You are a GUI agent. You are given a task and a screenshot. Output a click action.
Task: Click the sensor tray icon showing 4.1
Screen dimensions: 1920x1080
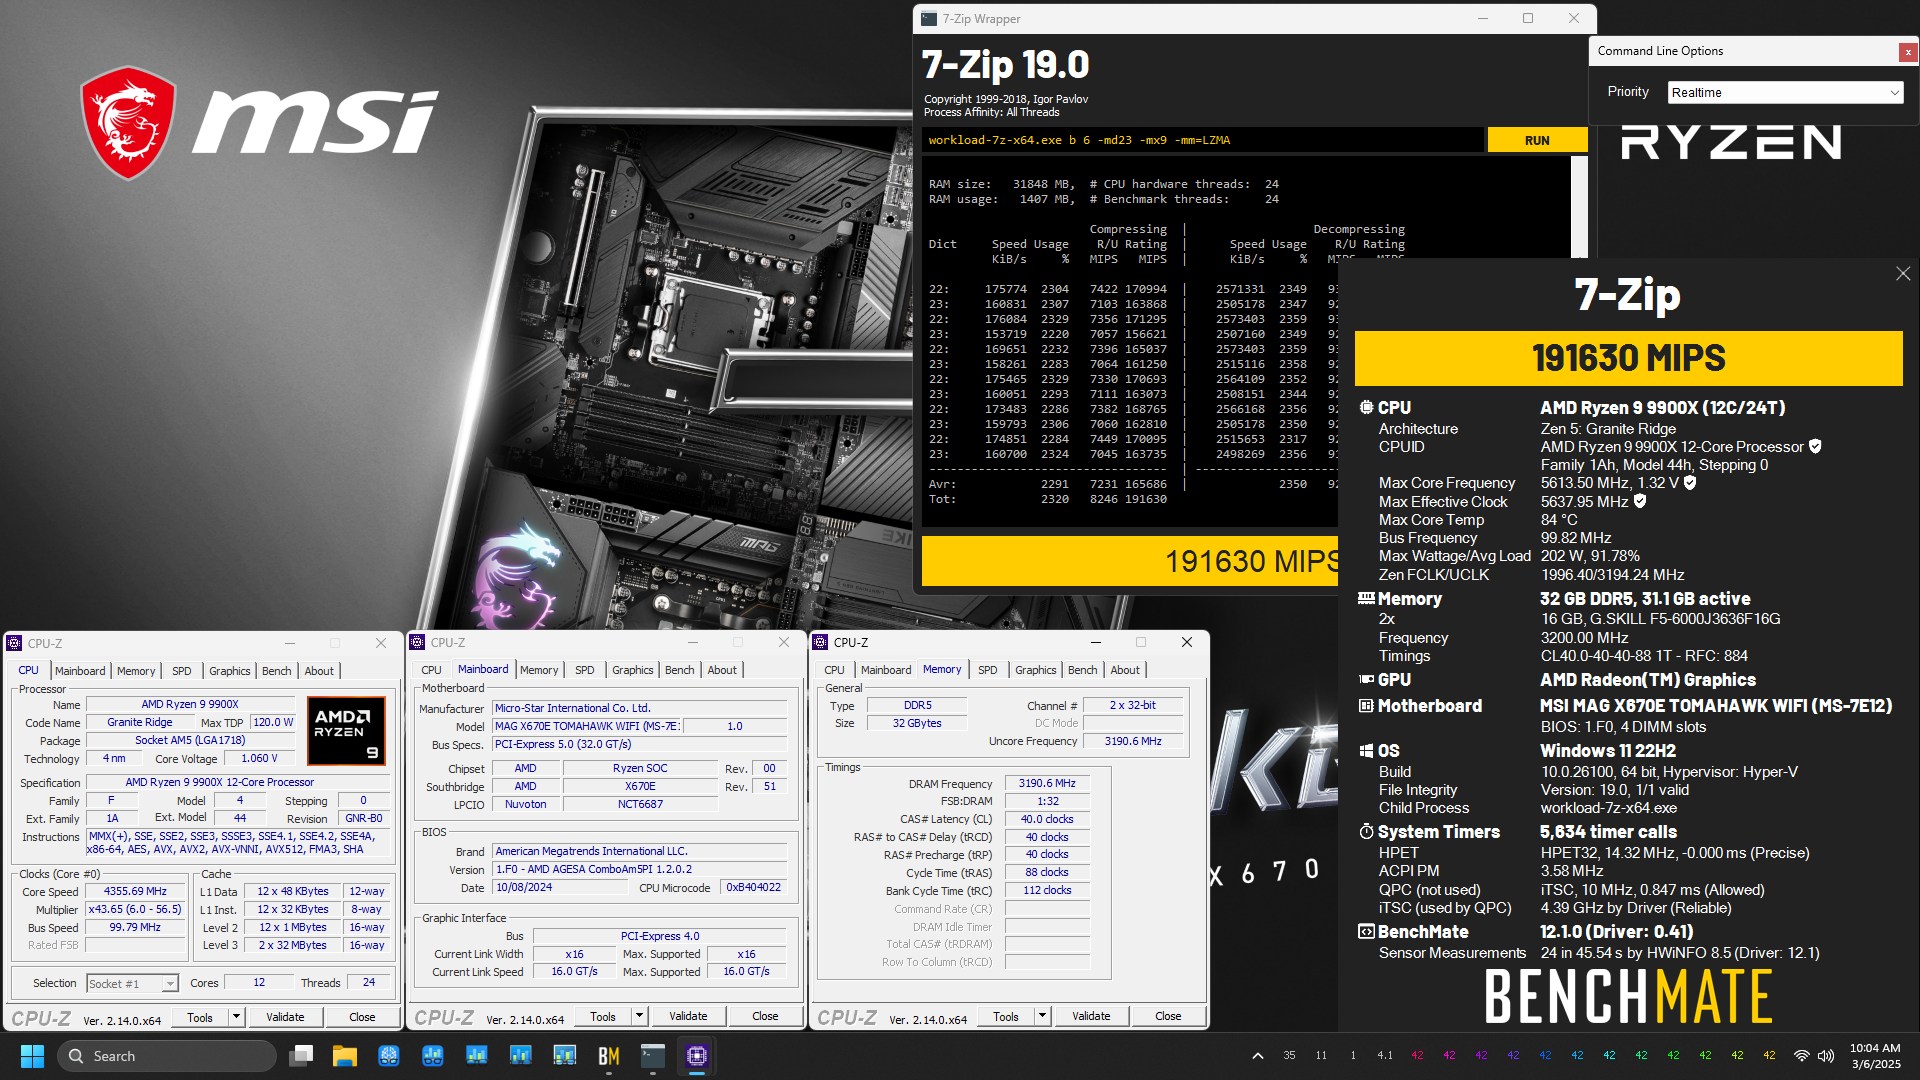click(1385, 1056)
